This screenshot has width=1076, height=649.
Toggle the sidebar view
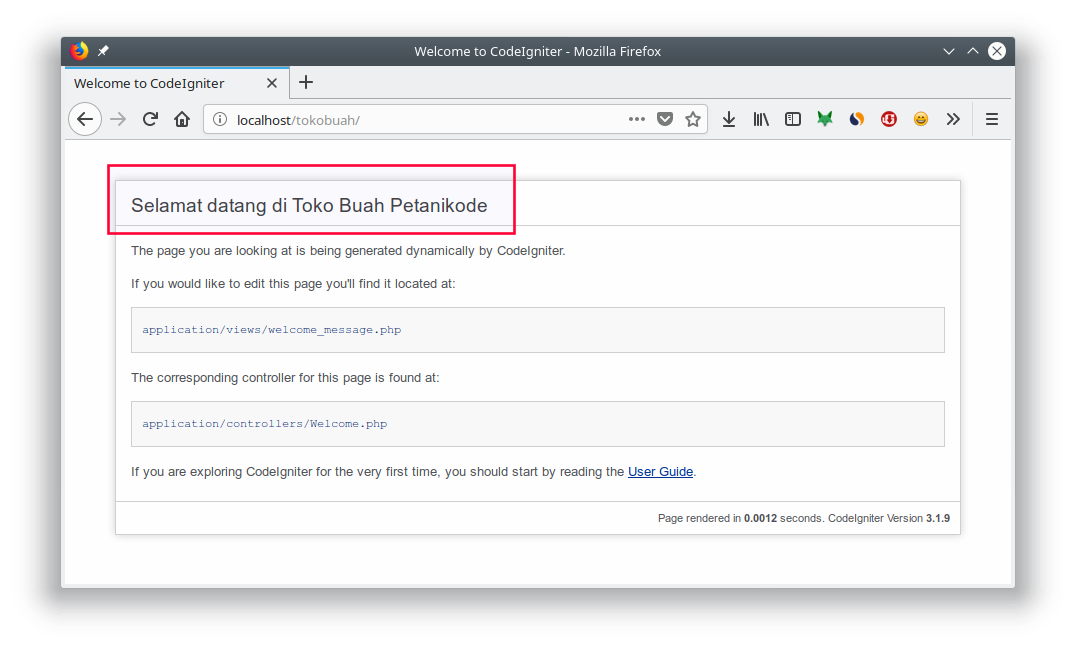click(x=793, y=119)
